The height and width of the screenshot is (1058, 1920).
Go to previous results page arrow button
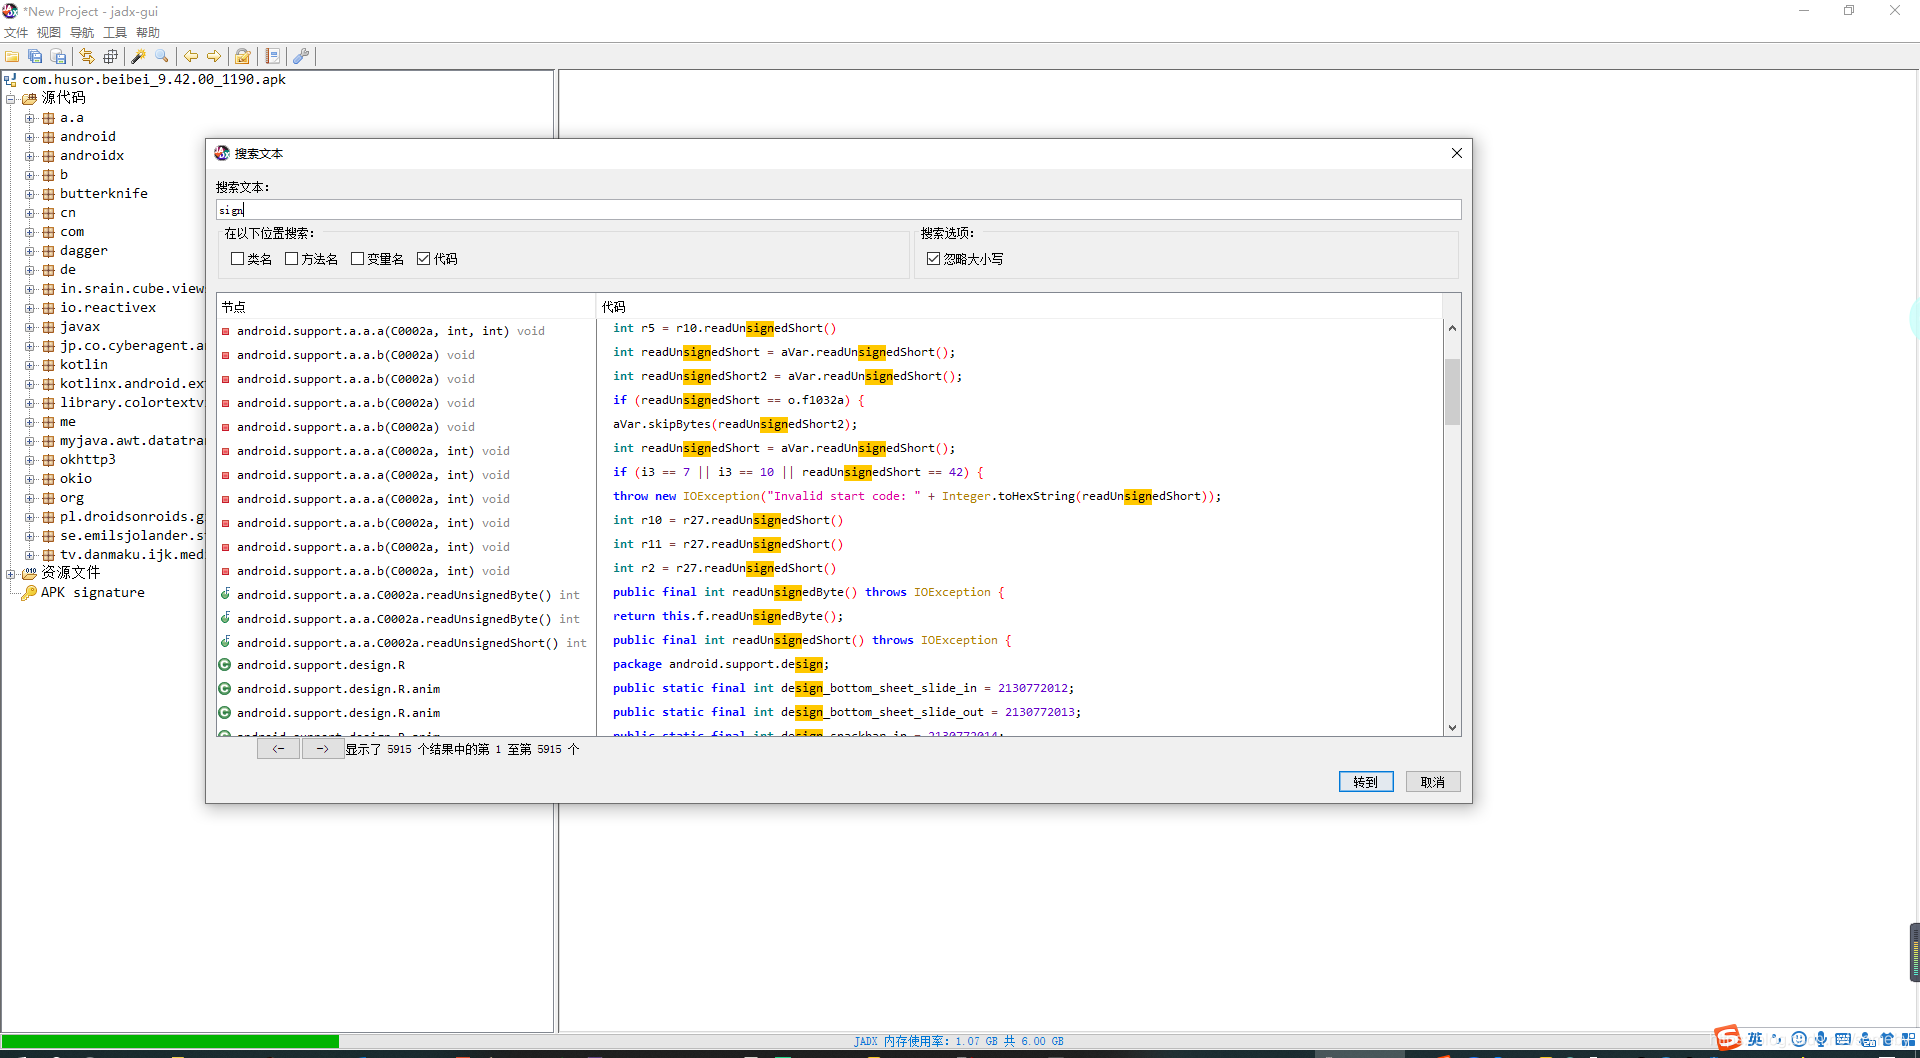(278, 749)
